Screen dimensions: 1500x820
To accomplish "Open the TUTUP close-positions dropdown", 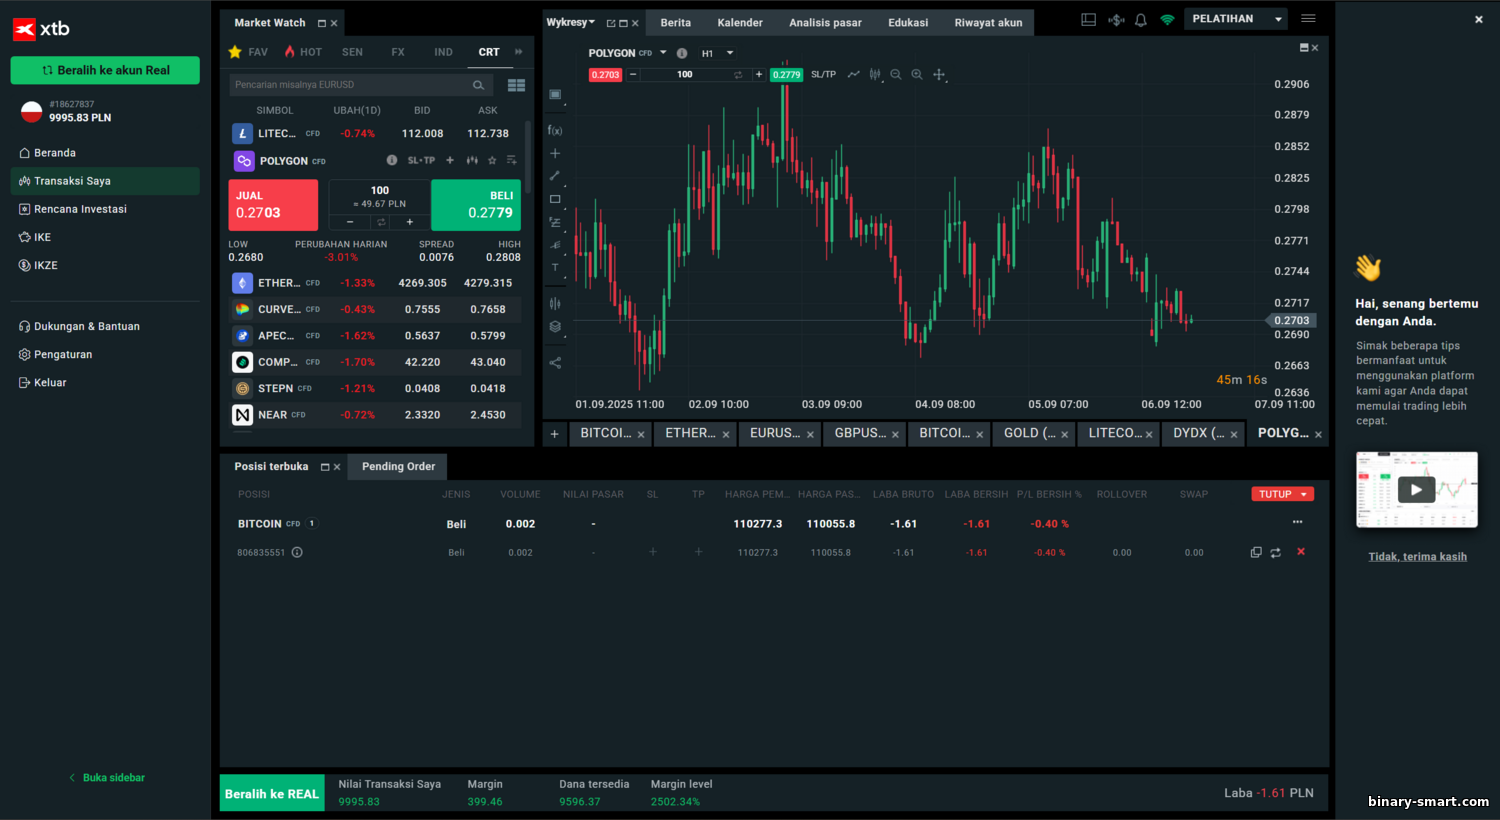I will (x=1282, y=494).
